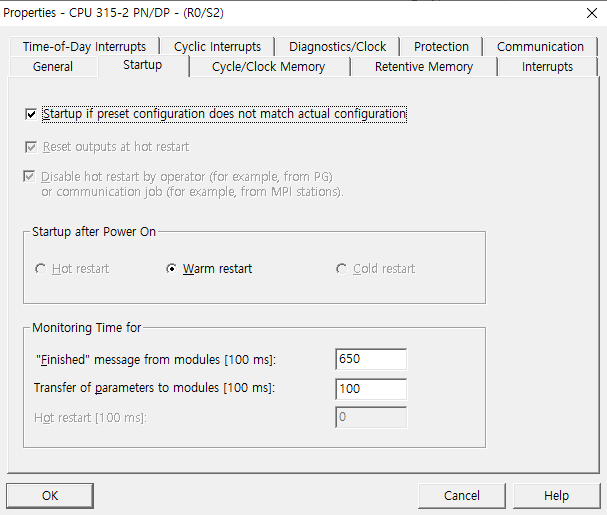Switch to the General tab
Viewport: 607px width, 515px height.
(53, 67)
